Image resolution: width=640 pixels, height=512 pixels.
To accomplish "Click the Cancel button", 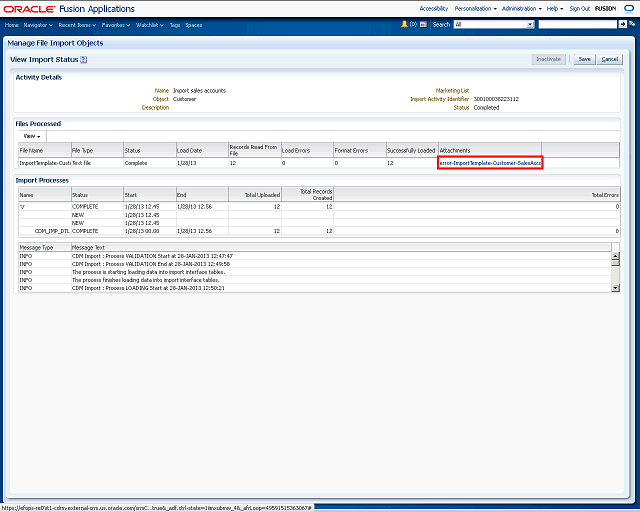I will [x=610, y=59].
